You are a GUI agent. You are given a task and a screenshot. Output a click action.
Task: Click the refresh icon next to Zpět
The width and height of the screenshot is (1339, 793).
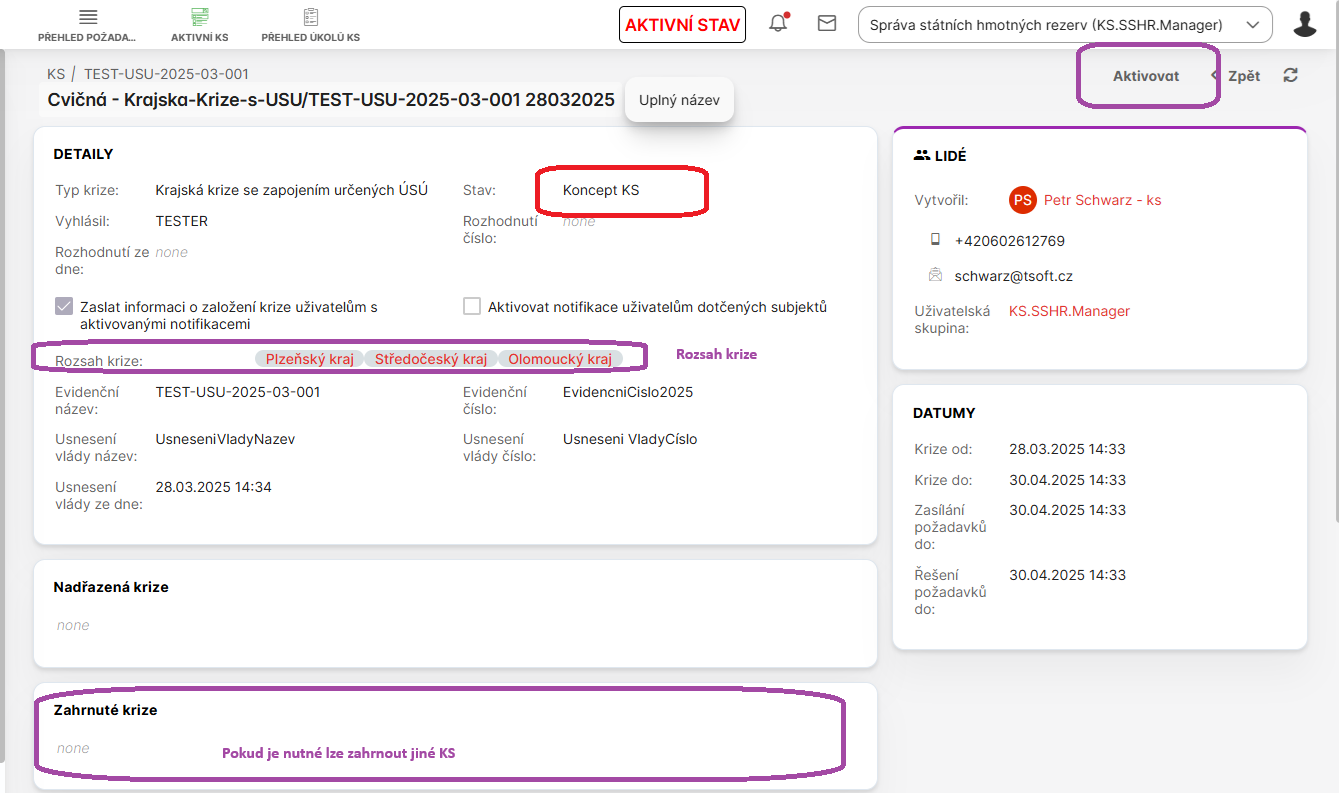coord(1291,76)
